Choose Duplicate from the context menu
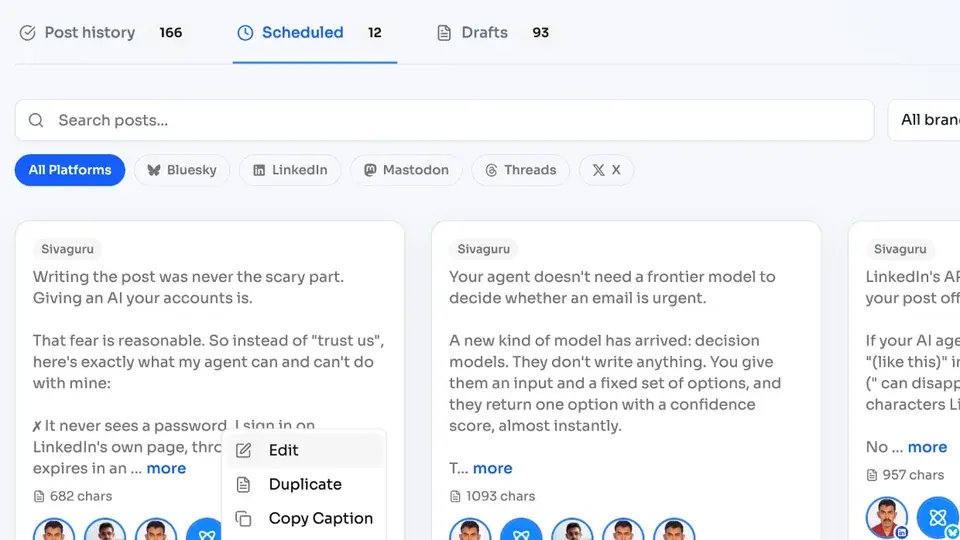Image resolution: width=960 pixels, height=540 pixels. (304, 484)
